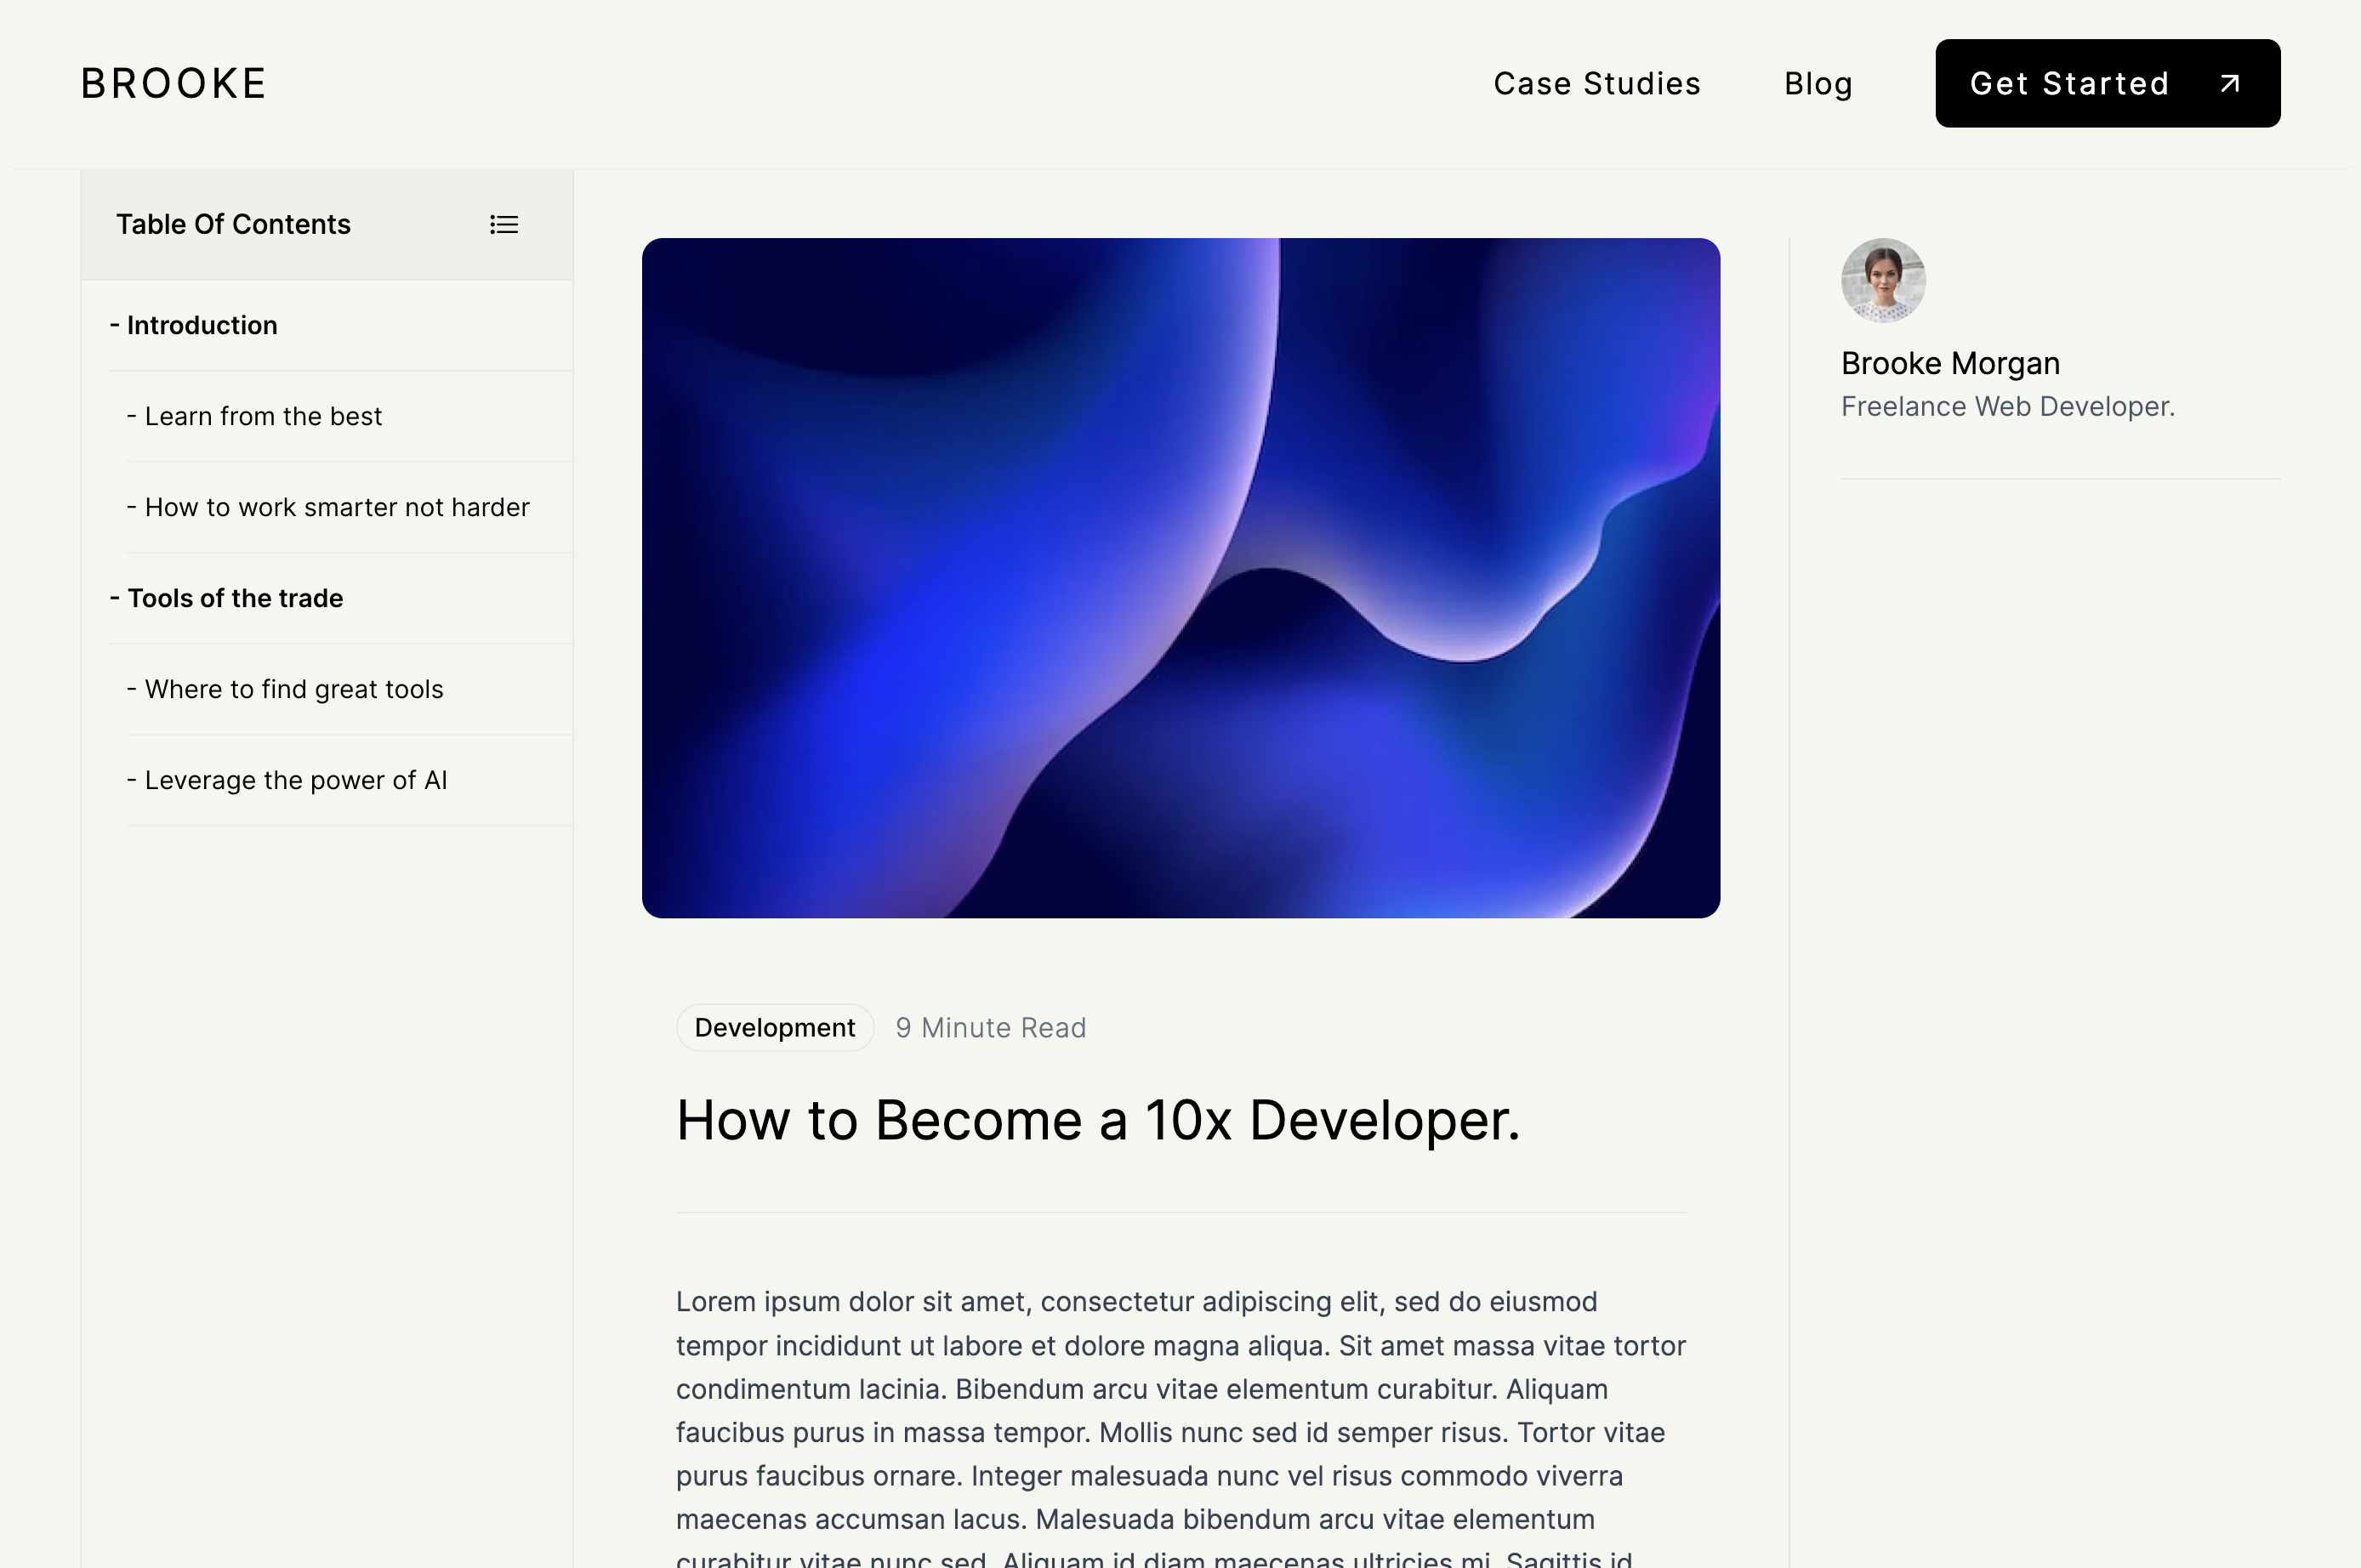
Task: Click the 9 Minute Read label
Action: pos(990,1028)
